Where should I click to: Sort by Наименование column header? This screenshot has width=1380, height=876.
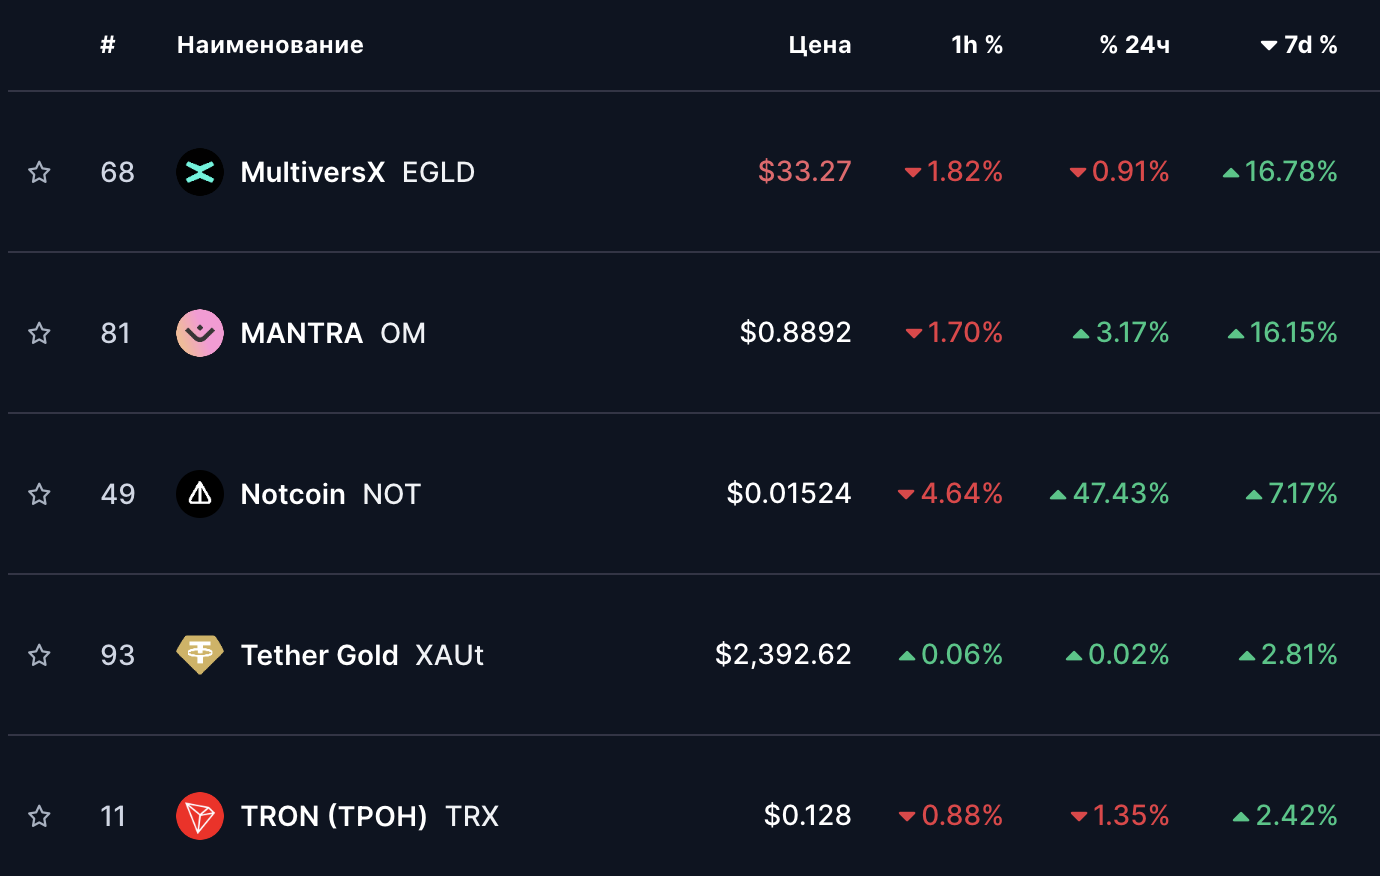click(270, 45)
